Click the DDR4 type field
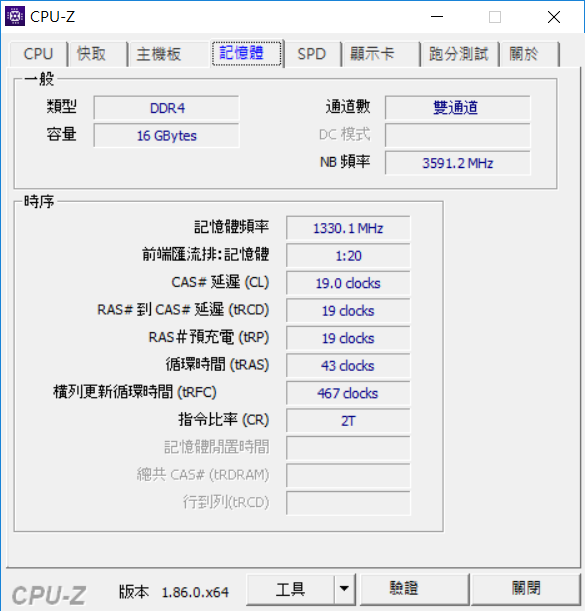 [x=166, y=108]
